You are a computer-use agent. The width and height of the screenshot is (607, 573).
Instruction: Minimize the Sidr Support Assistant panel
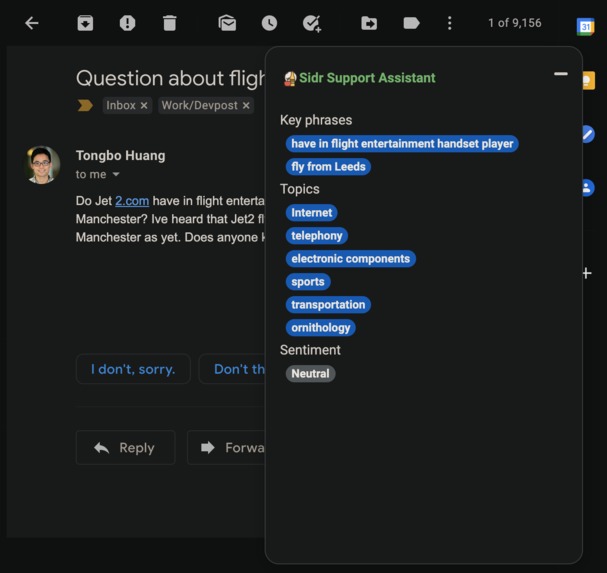[x=561, y=74]
